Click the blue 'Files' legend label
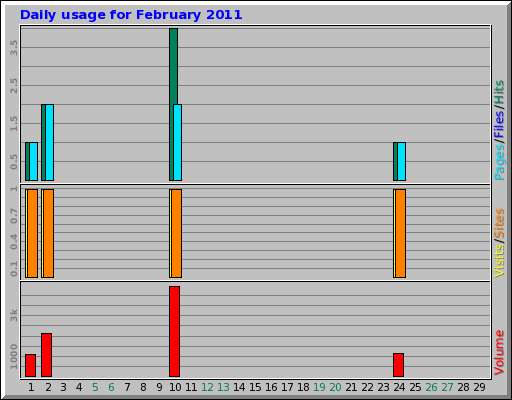This screenshot has width=512, height=400. coord(499,124)
